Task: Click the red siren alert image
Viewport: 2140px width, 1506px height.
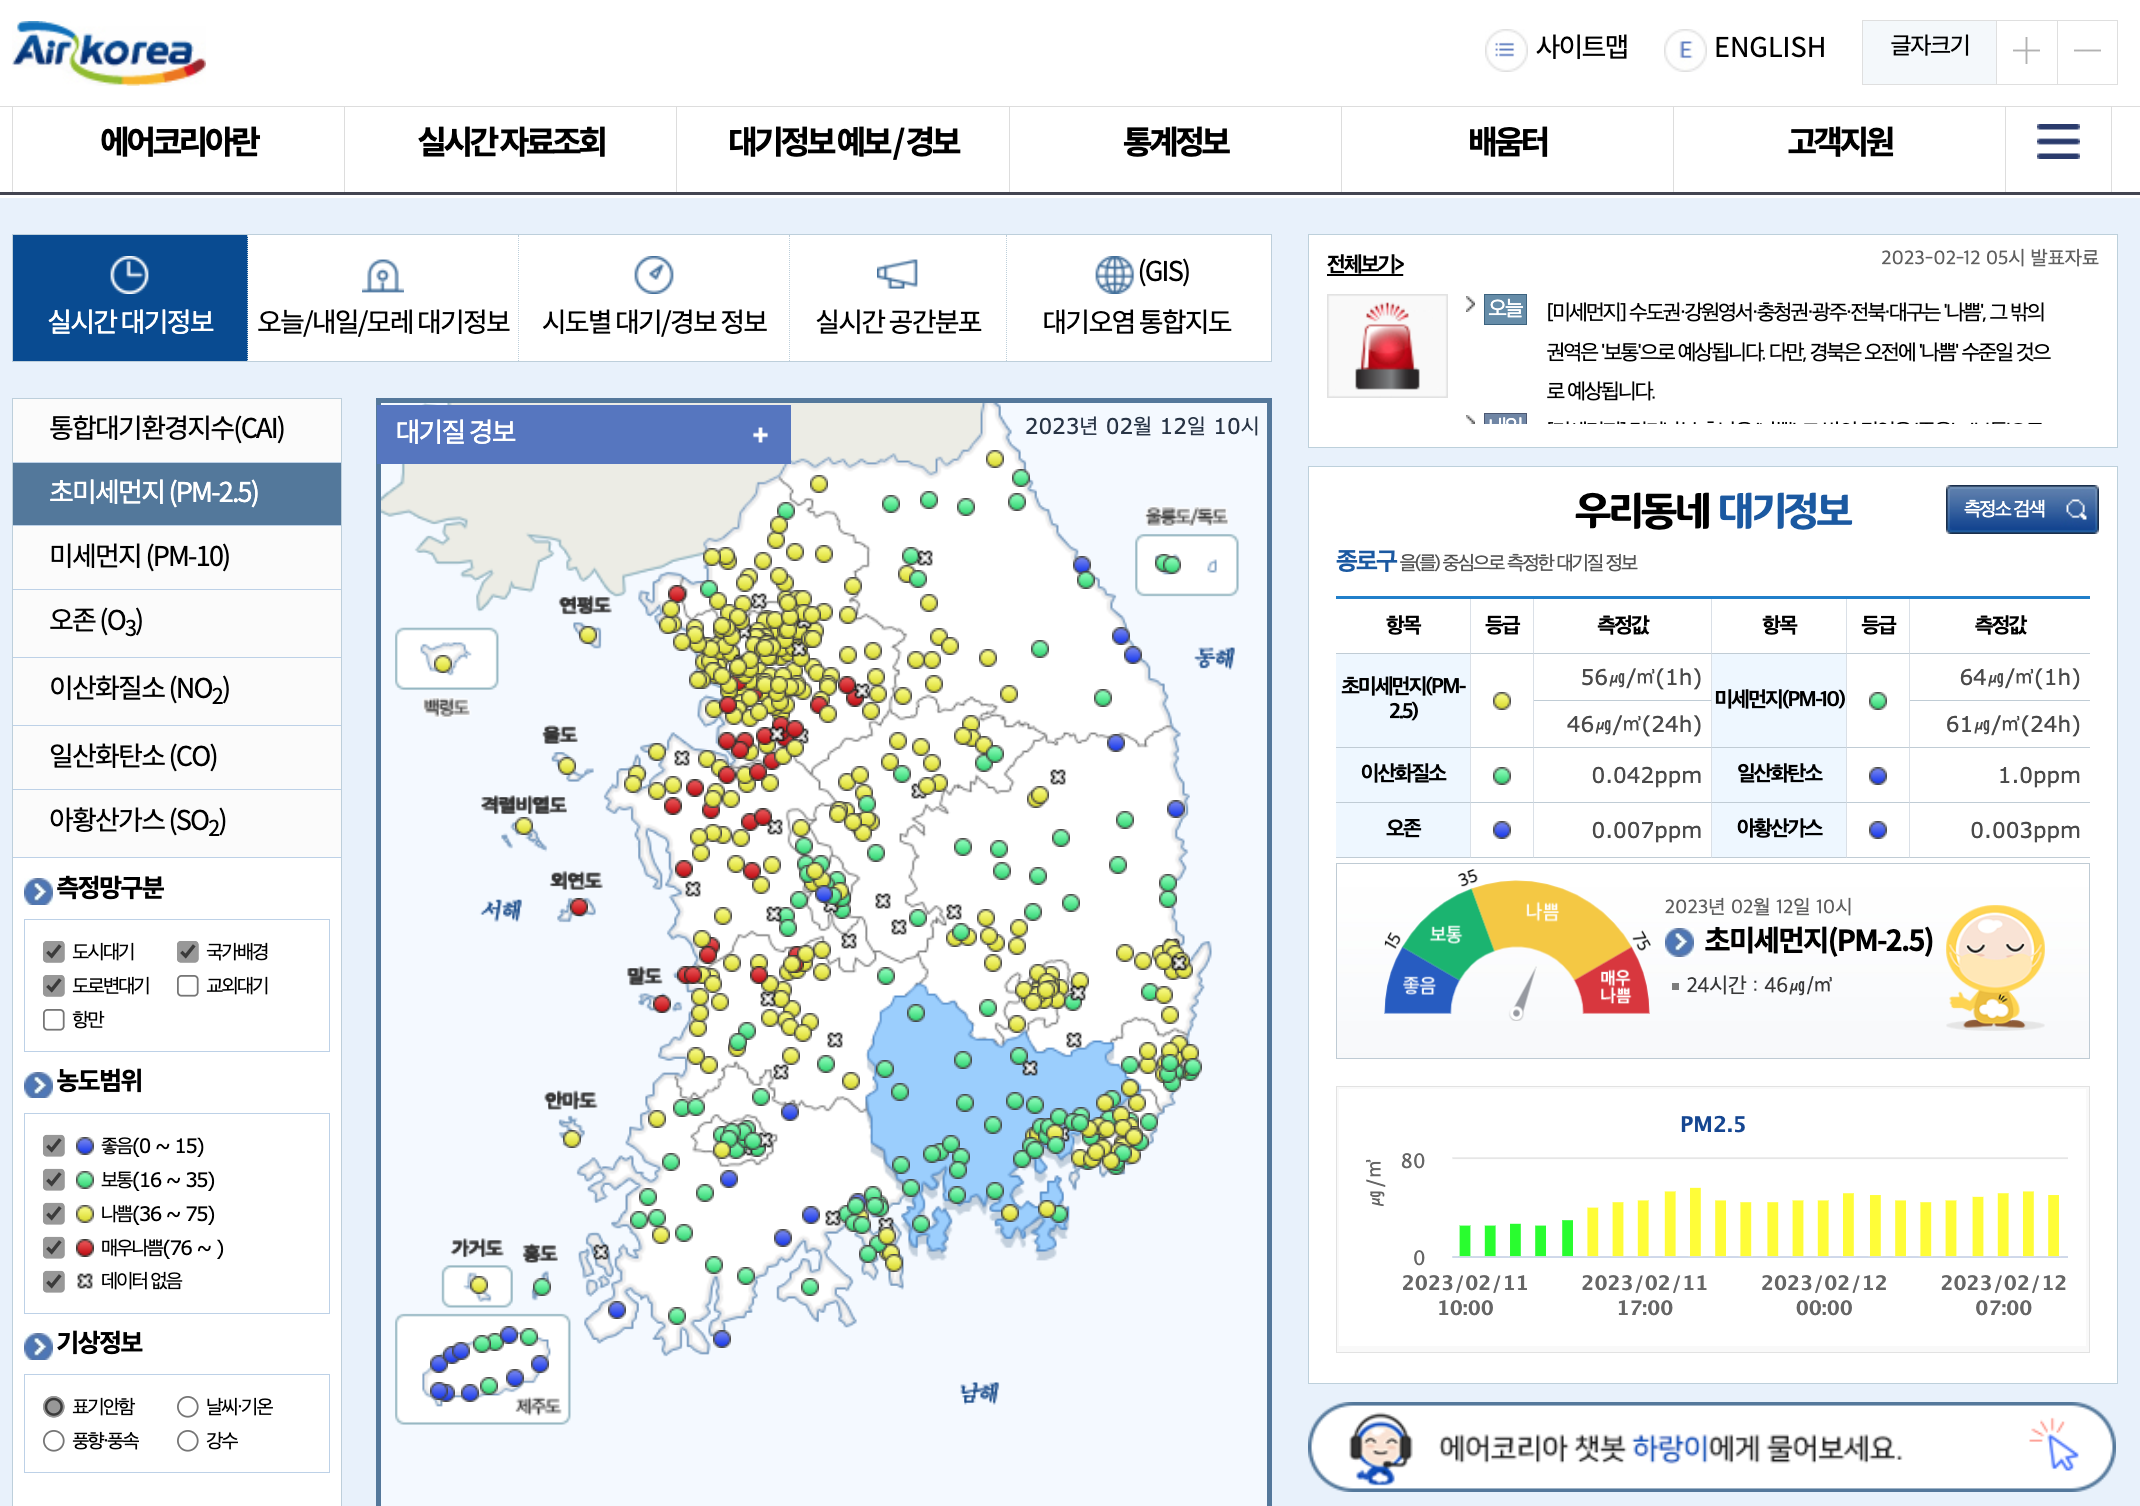Action: point(1386,346)
